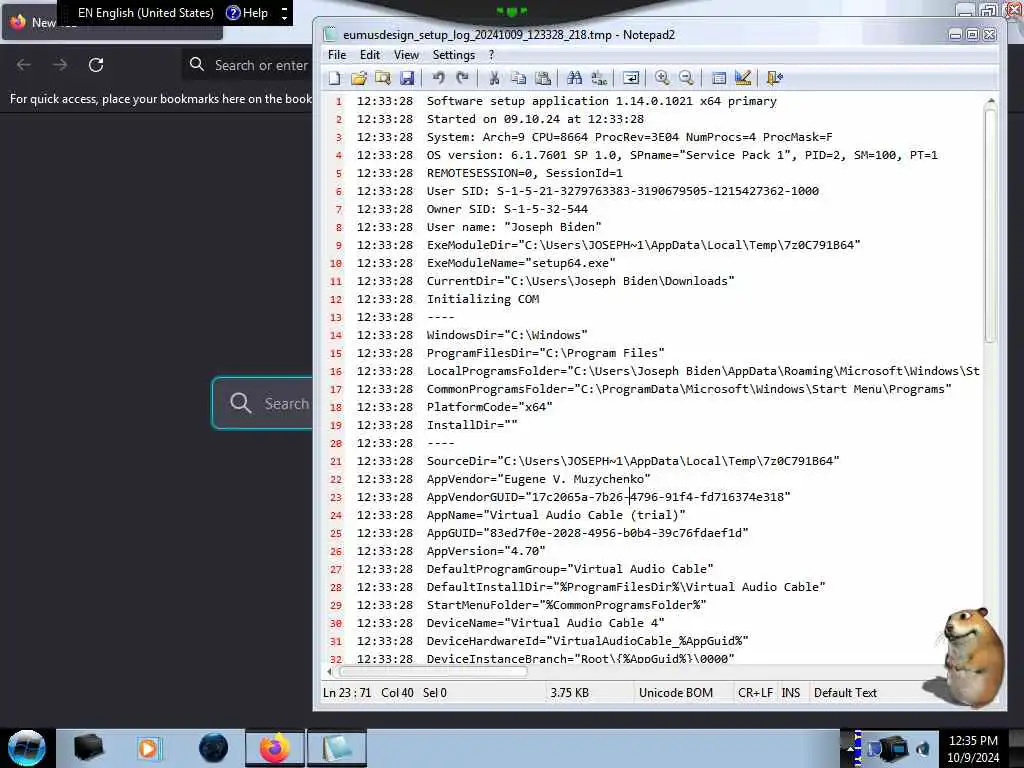The image size is (1024, 768).
Task: Paste clipboard using the toolbar paste icon
Action: click(x=543, y=78)
